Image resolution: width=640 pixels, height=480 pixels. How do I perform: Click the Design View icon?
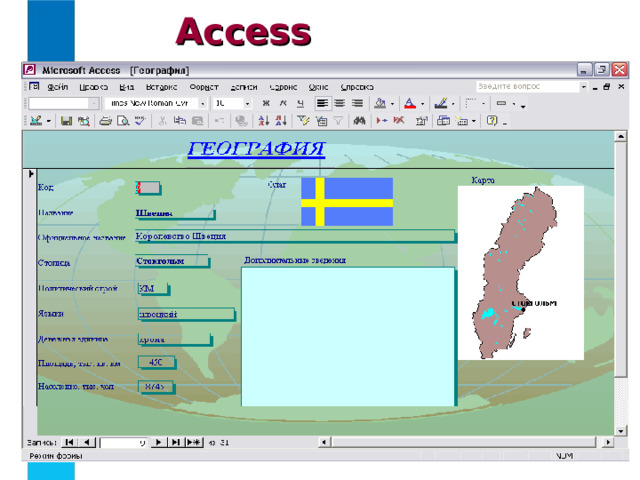coord(36,121)
